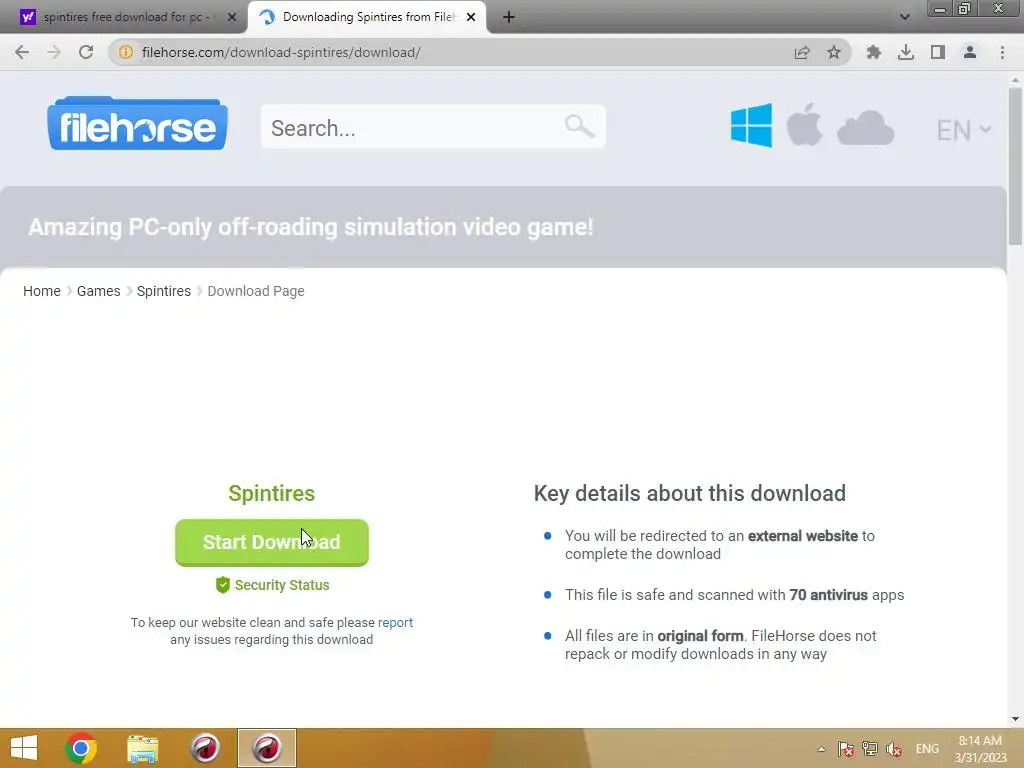Open the Chrome profile icon
This screenshot has height=768, width=1024.
tap(970, 52)
